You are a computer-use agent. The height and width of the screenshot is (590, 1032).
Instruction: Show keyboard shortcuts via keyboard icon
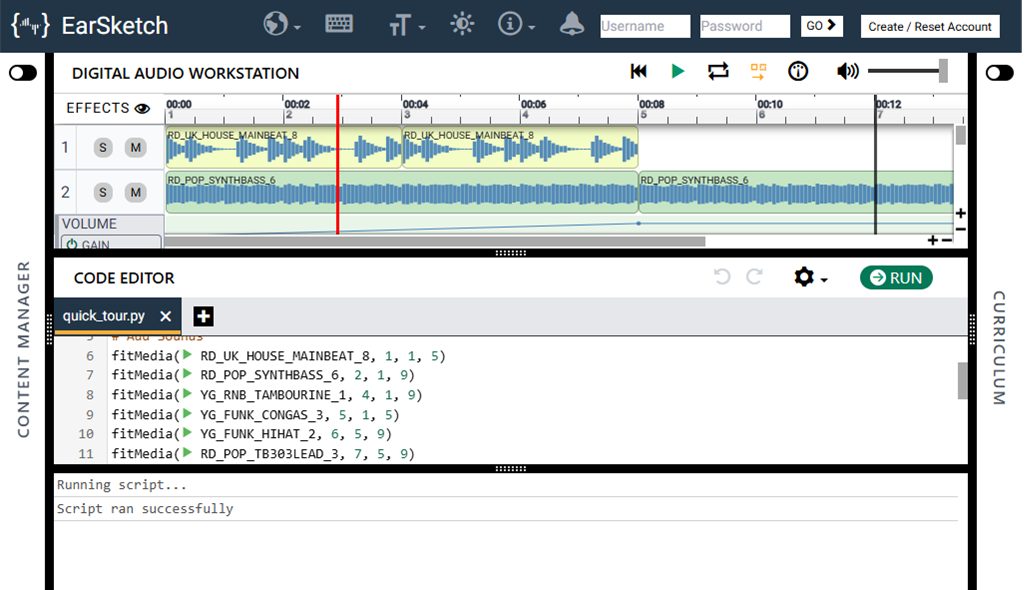click(x=339, y=24)
